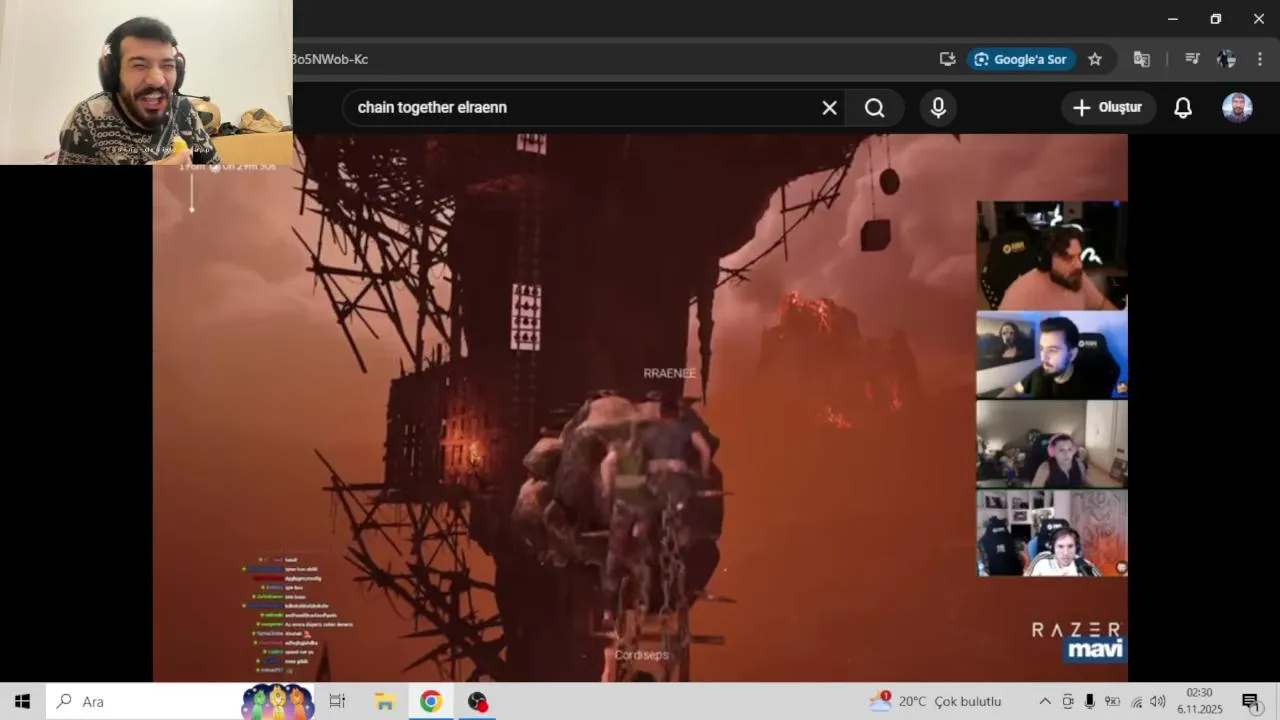Click the Oluştur create button
1280x720 pixels.
[1108, 108]
